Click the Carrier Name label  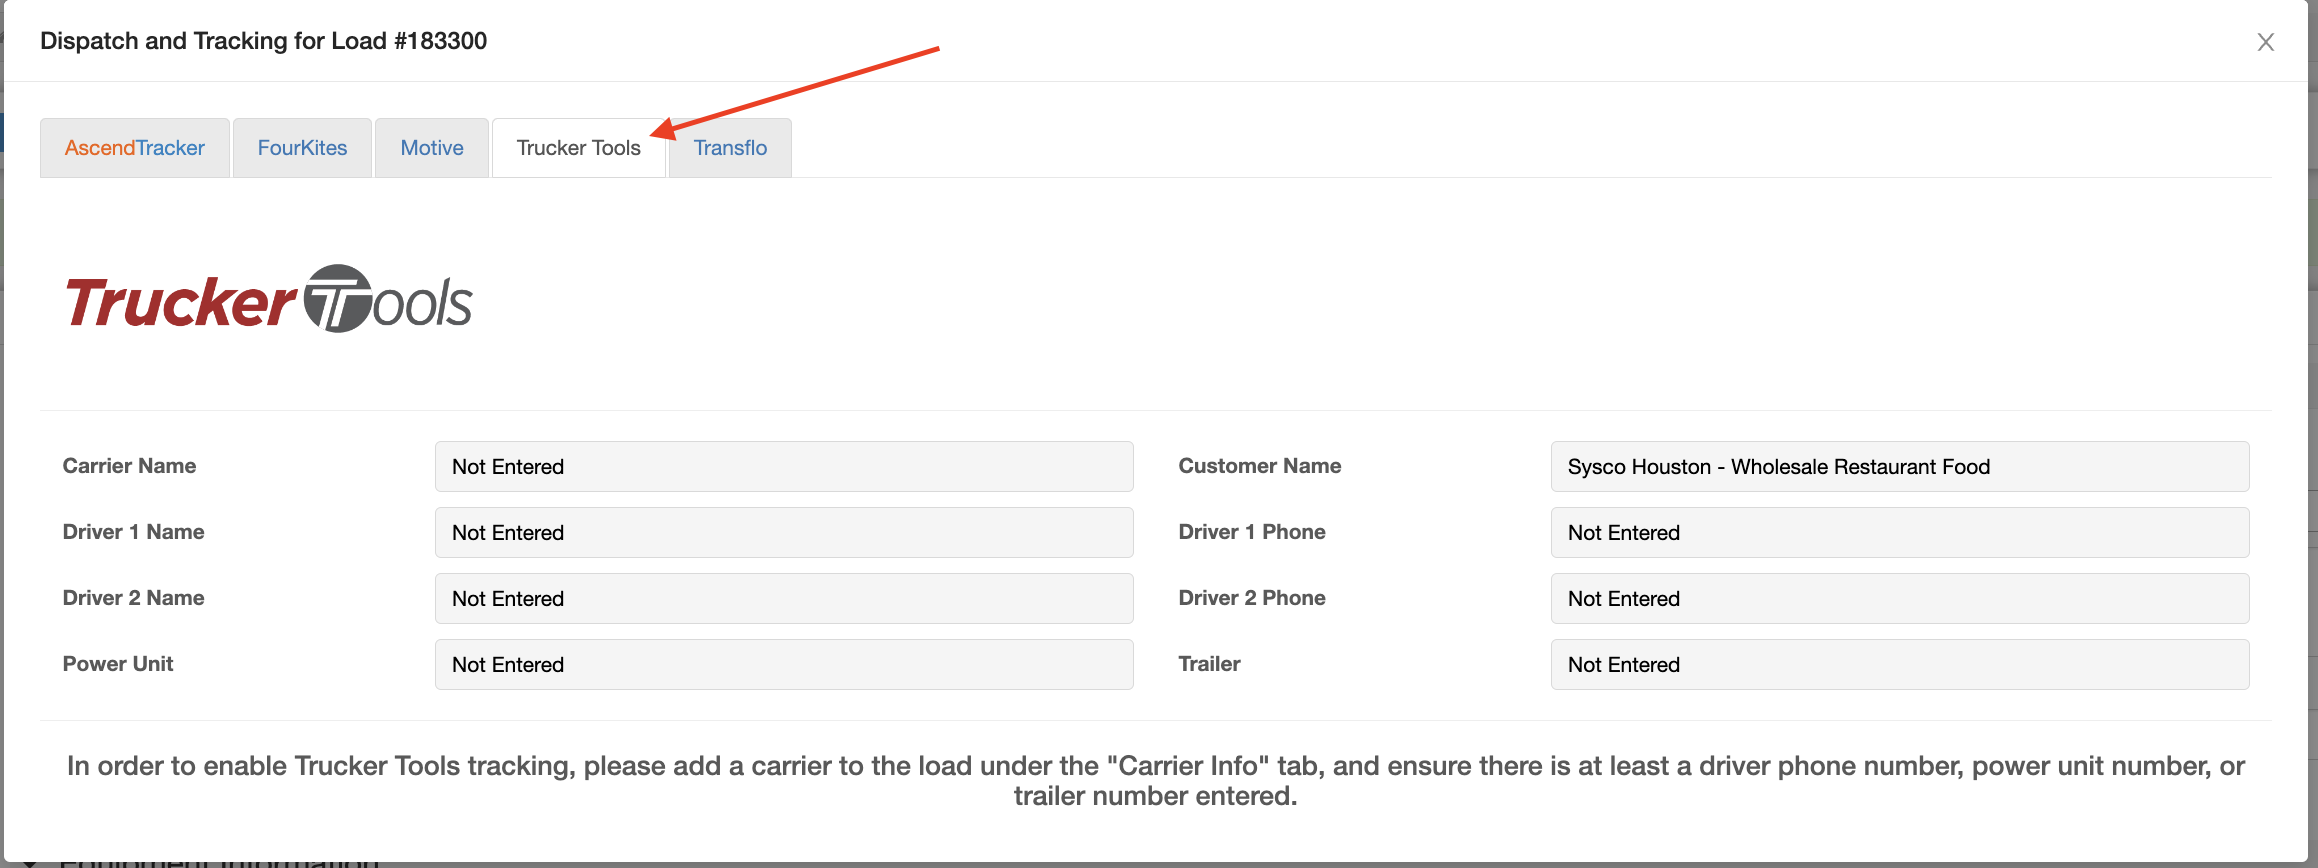[129, 466]
